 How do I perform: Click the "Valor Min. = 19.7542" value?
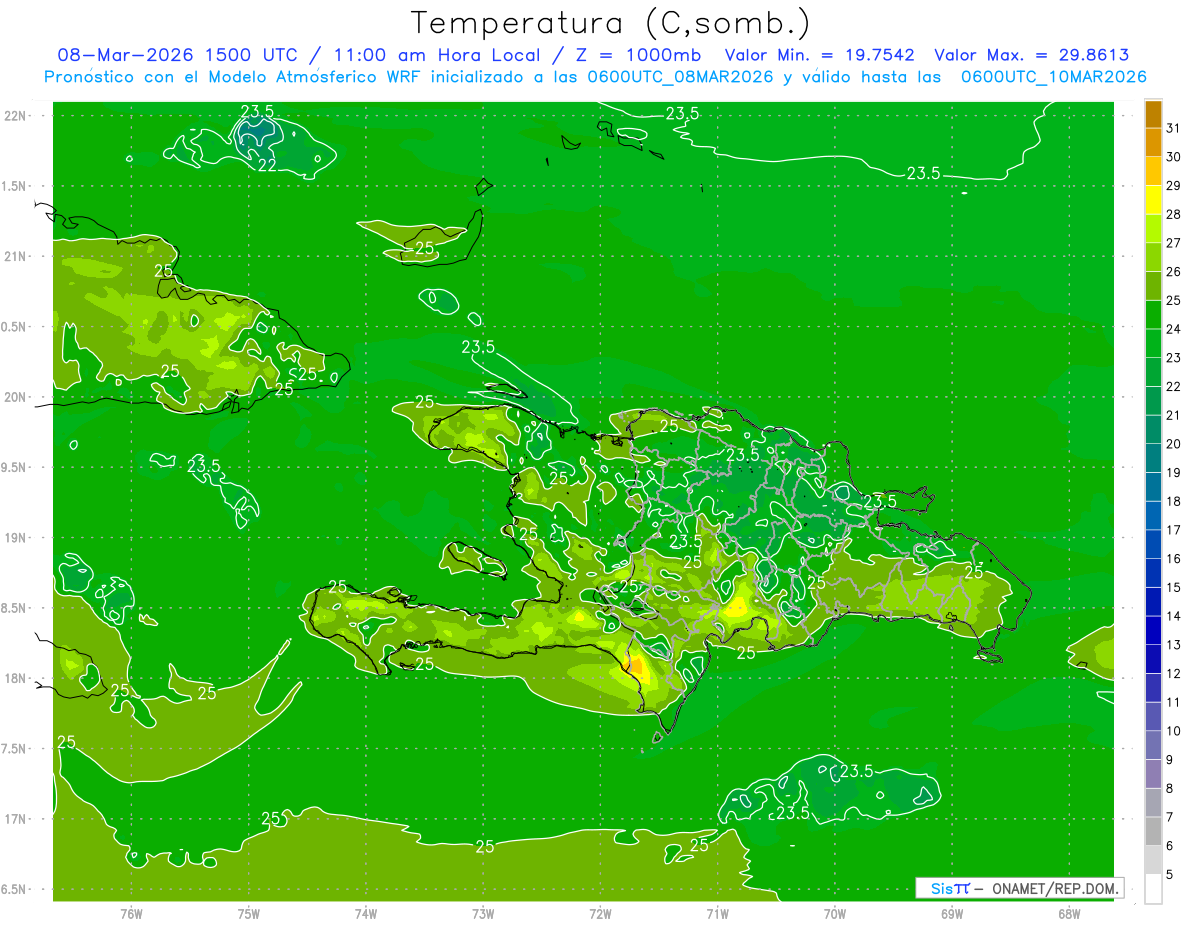click(819, 55)
